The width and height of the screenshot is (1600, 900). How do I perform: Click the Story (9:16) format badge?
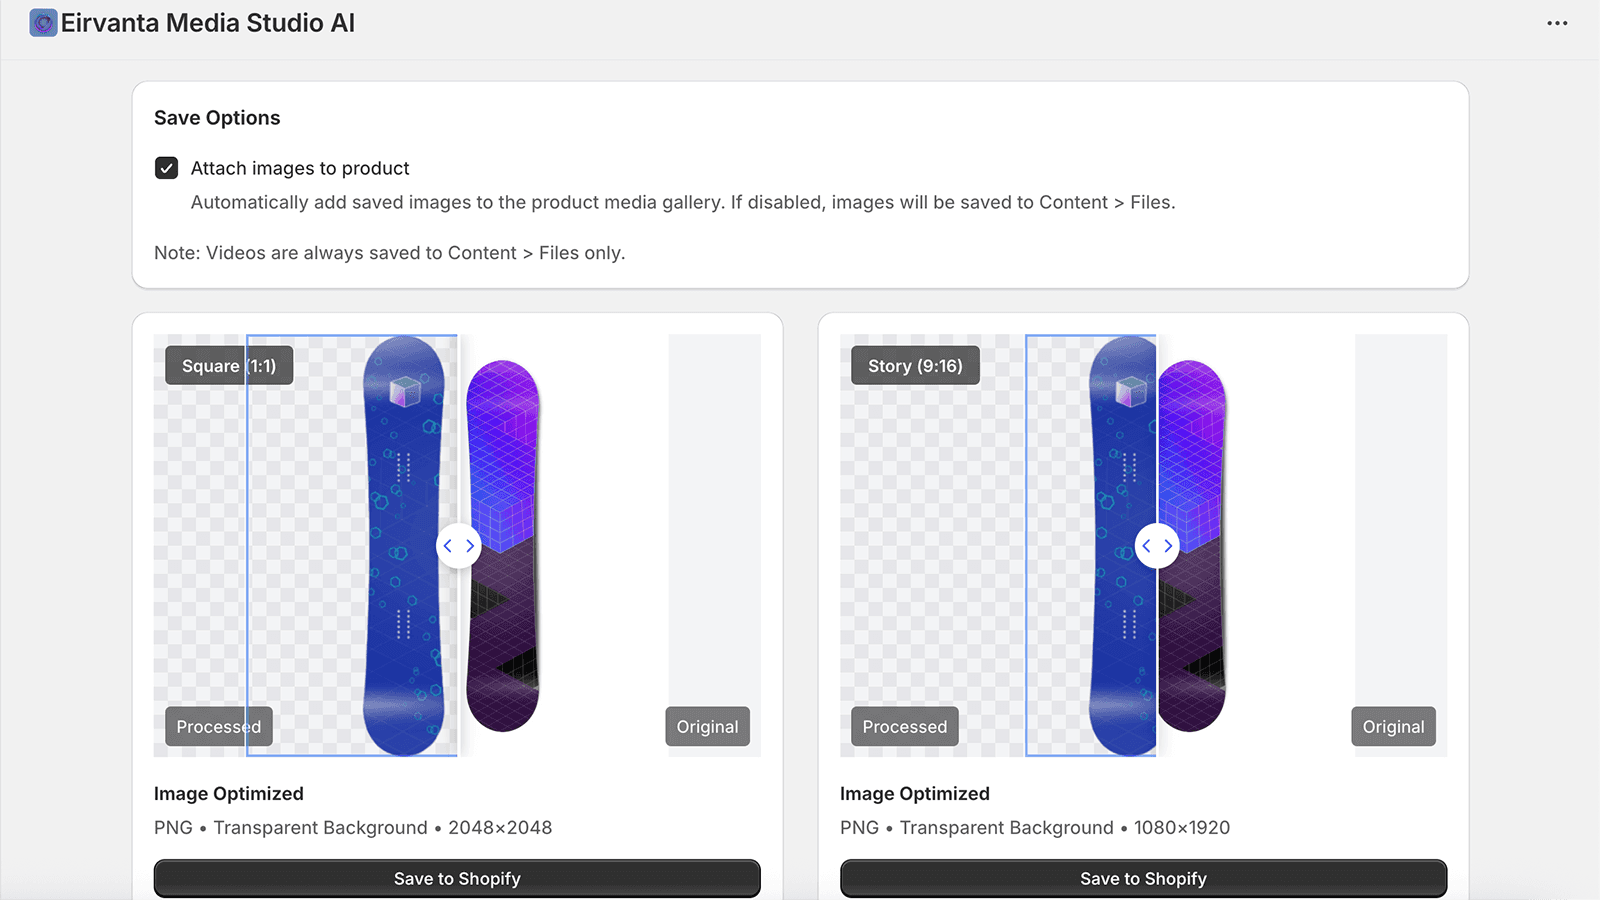915,366
